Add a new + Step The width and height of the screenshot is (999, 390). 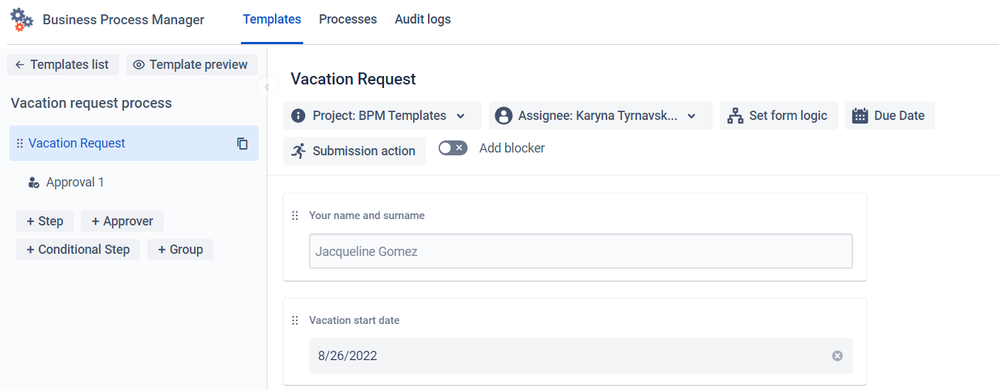[x=45, y=221]
